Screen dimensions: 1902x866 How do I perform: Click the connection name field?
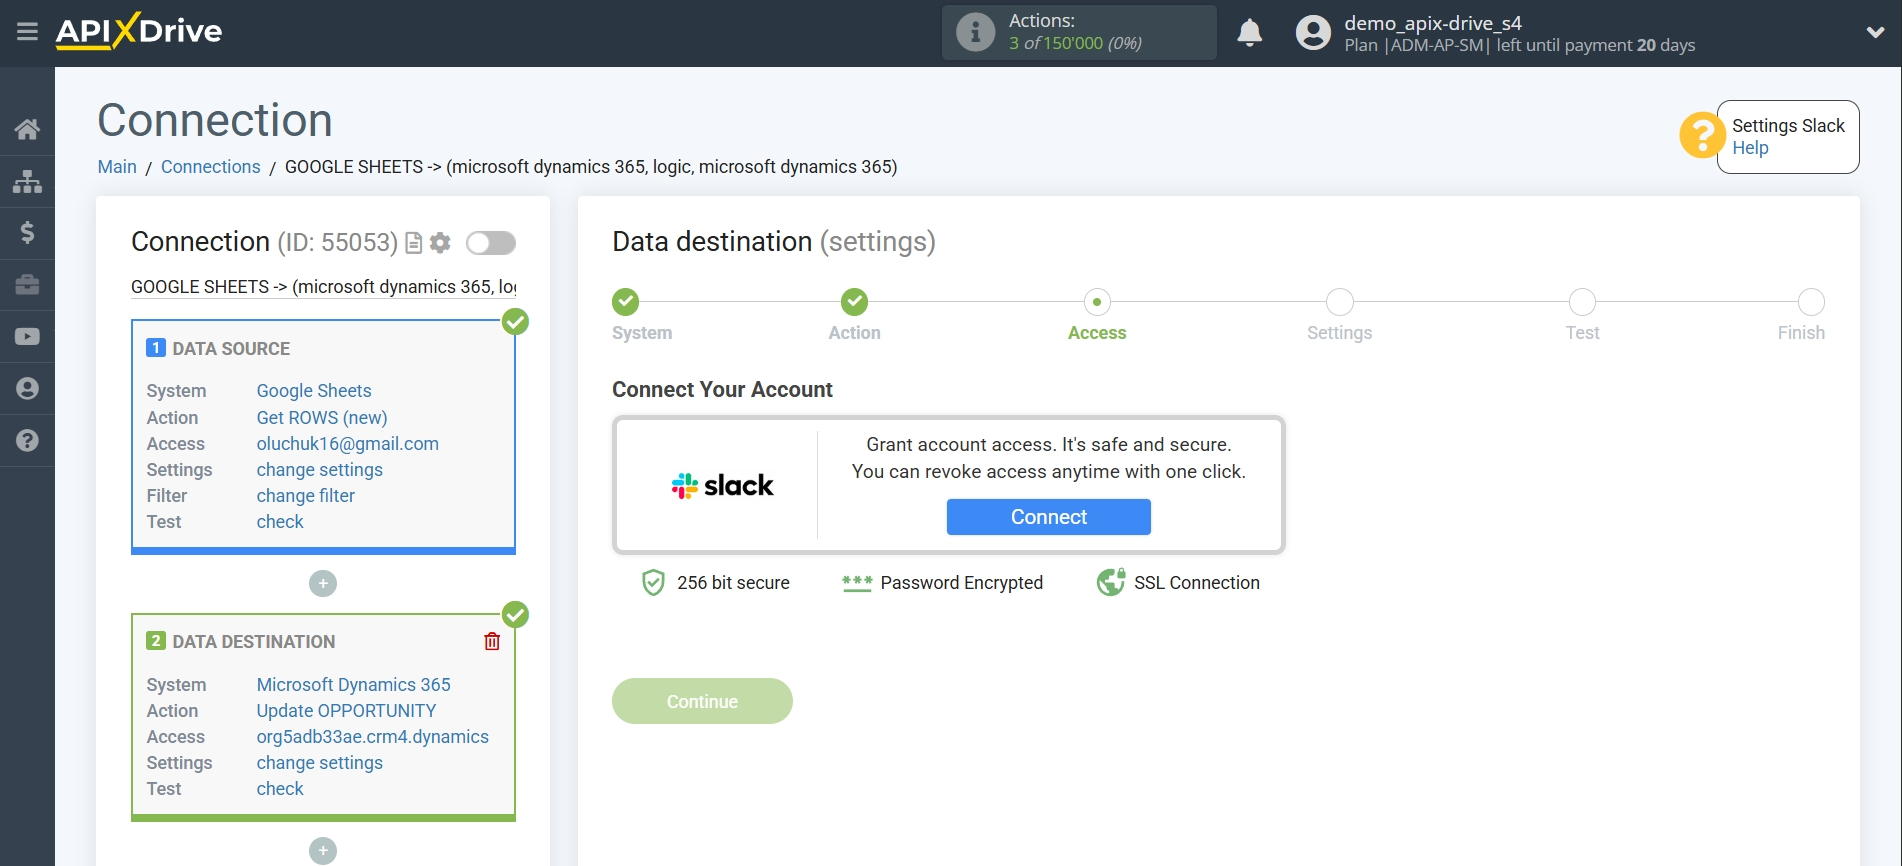(x=324, y=287)
